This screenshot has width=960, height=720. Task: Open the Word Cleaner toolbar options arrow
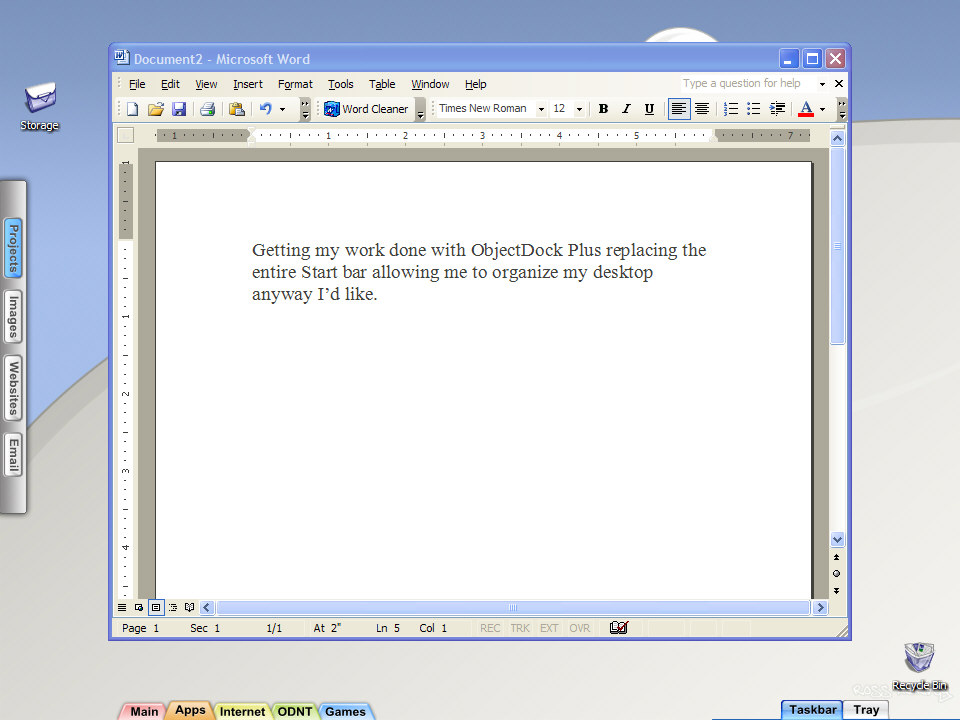(421, 109)
